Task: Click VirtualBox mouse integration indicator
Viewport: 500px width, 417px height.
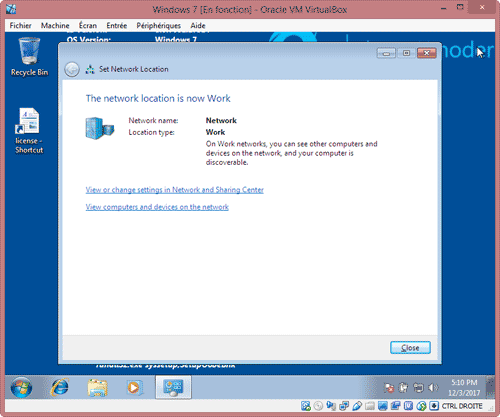Action: tap(421, 406)
